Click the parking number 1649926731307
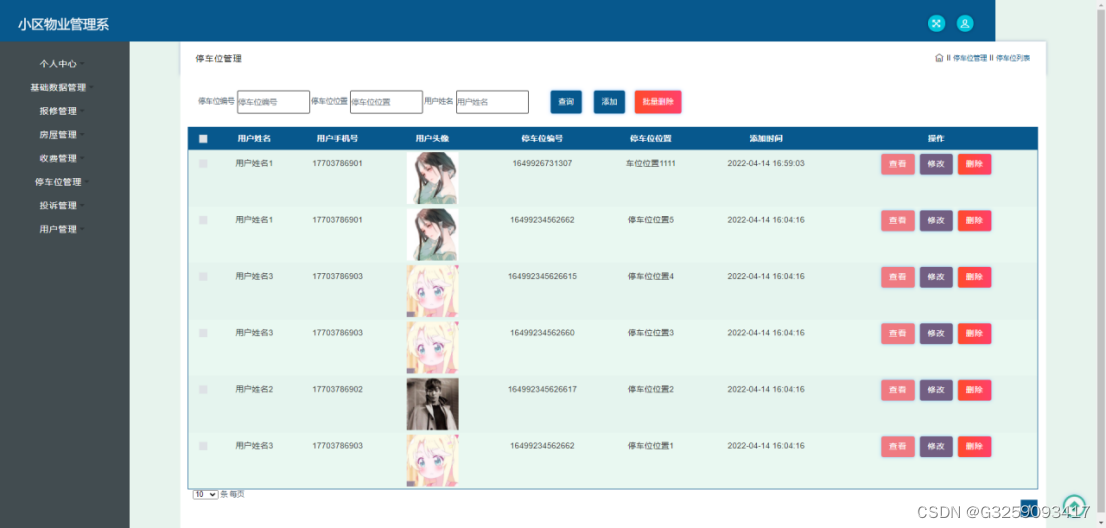Image resolution: width=1106 pixels, height=528 pixels. point(542,164)
